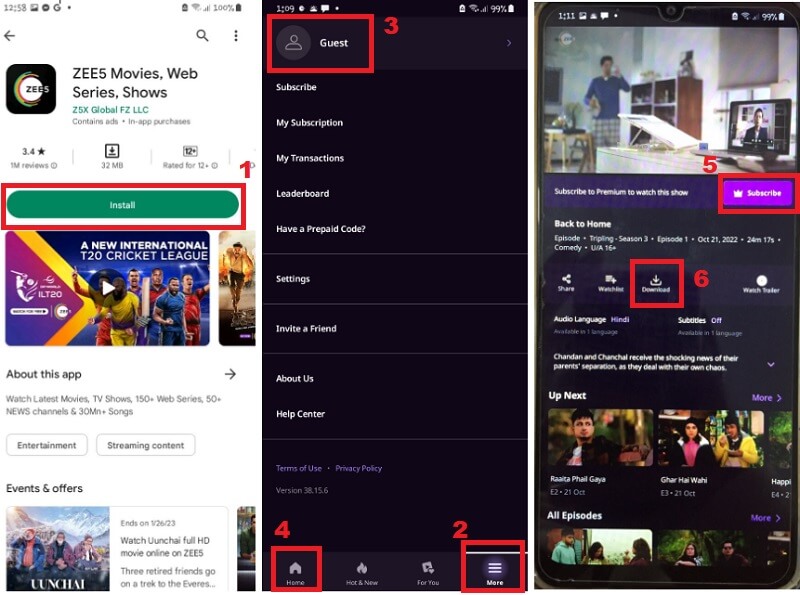Tap the 32 MB download size icon
Image resolution: width=800 pixels, height=595 pixels.
112,151
